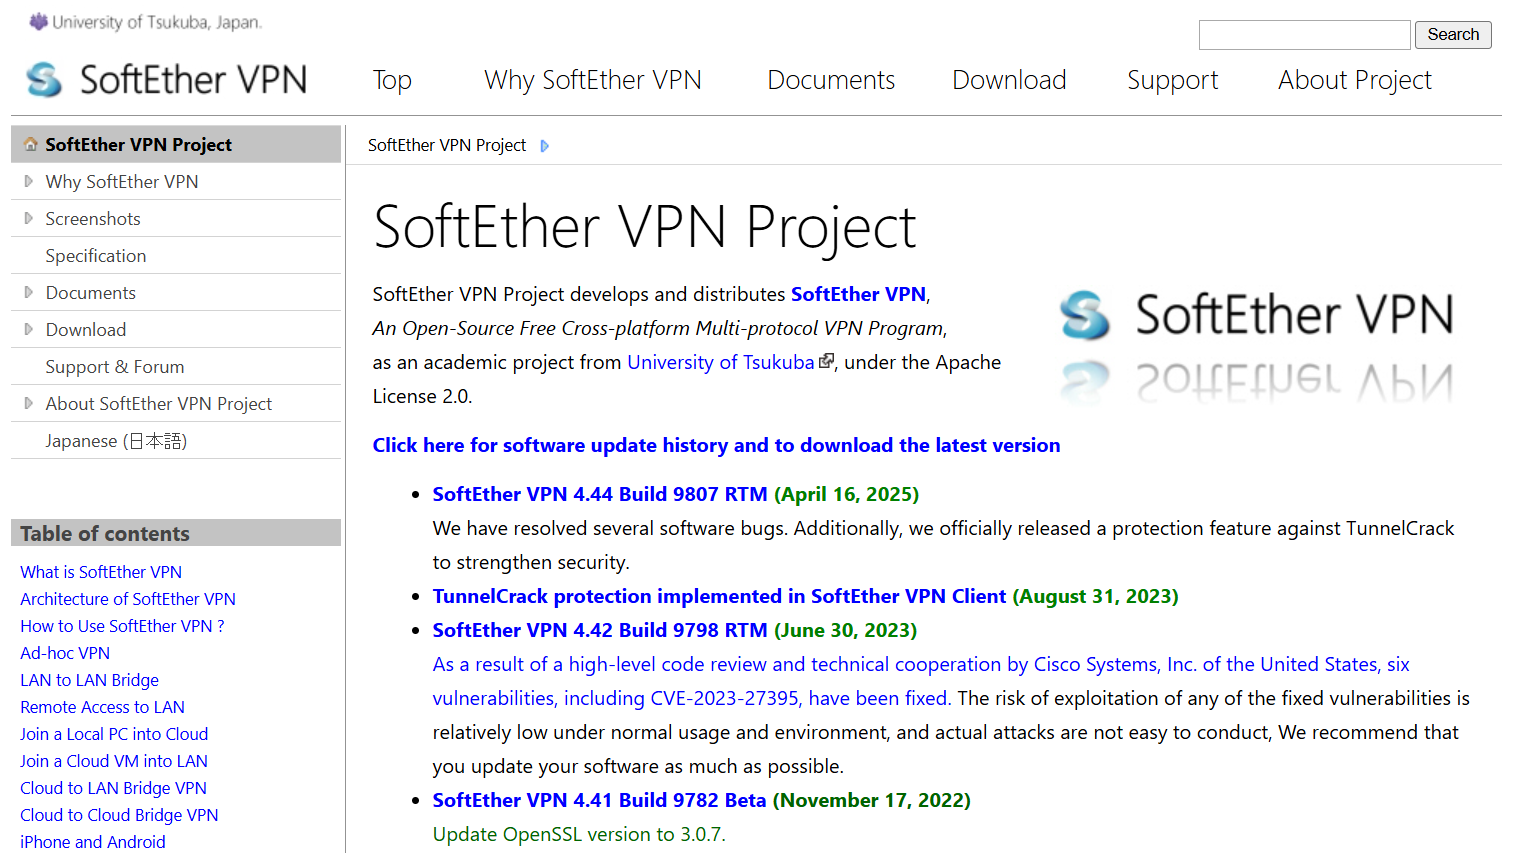
Task: Open the Download page from the top navigation
Action: 1008,80
